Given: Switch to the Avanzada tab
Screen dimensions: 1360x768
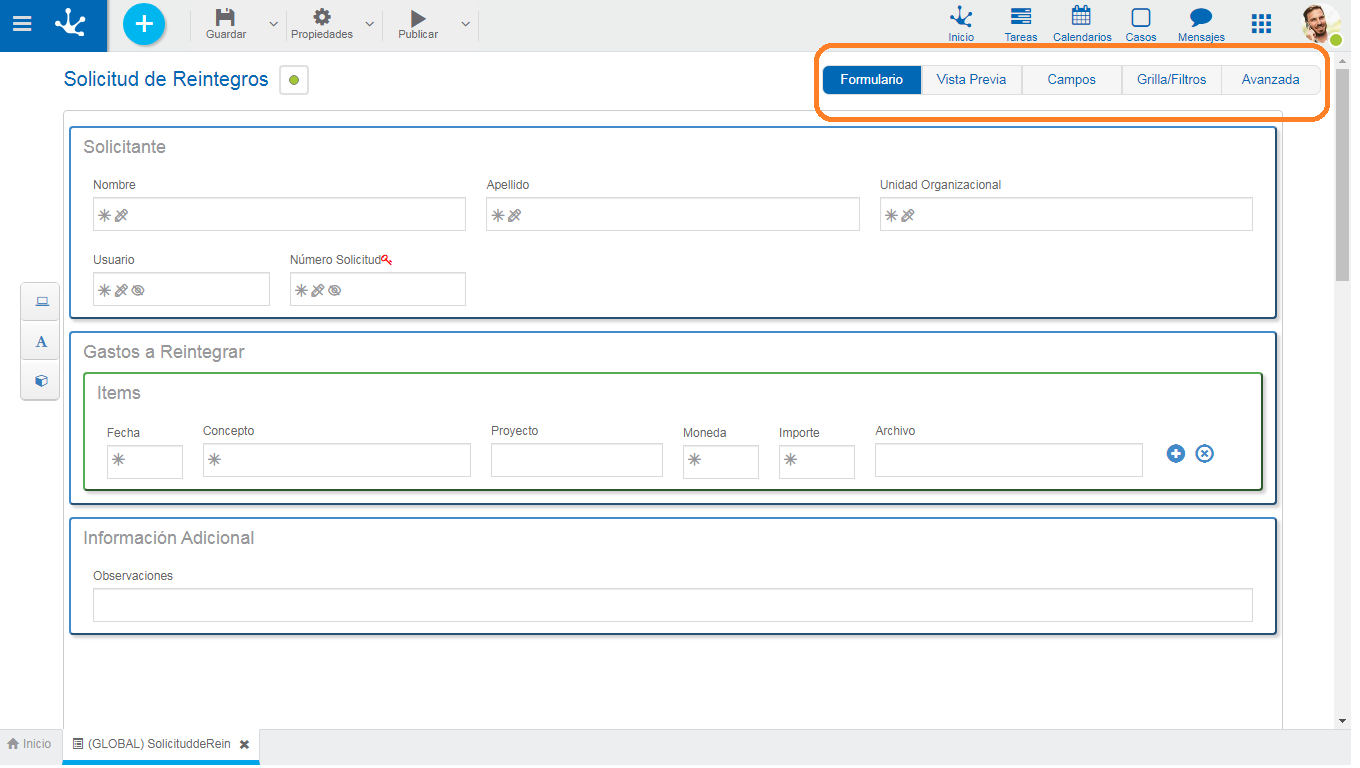Looking at the screenshot, I should tap(1271, 80).
